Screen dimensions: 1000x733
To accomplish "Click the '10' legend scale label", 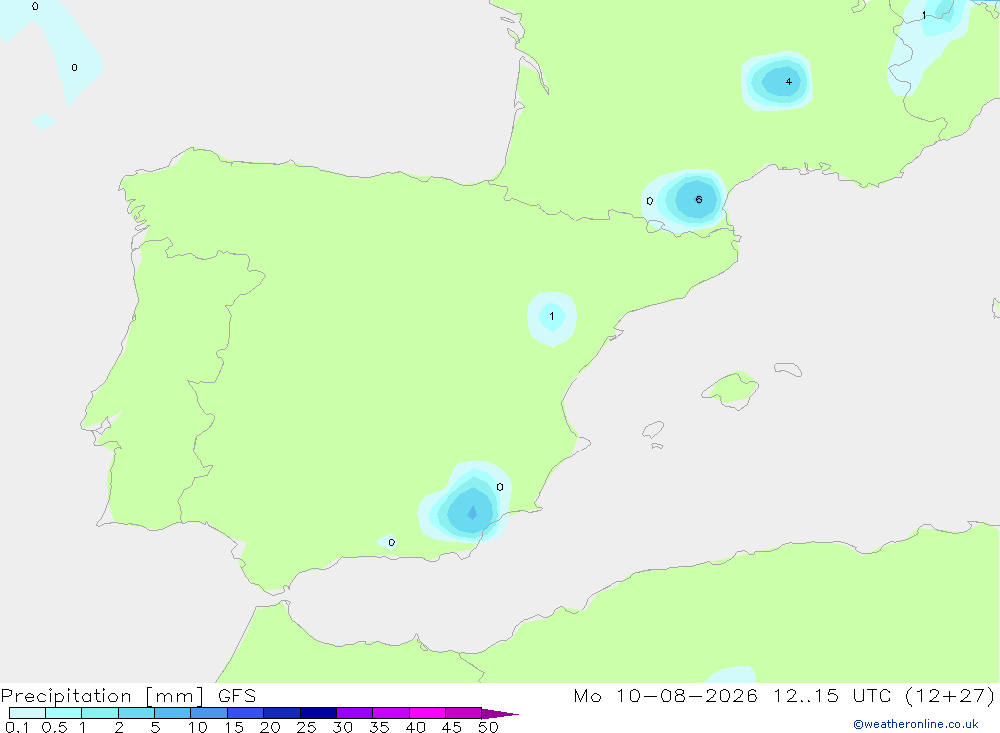I will pos(197,727).
